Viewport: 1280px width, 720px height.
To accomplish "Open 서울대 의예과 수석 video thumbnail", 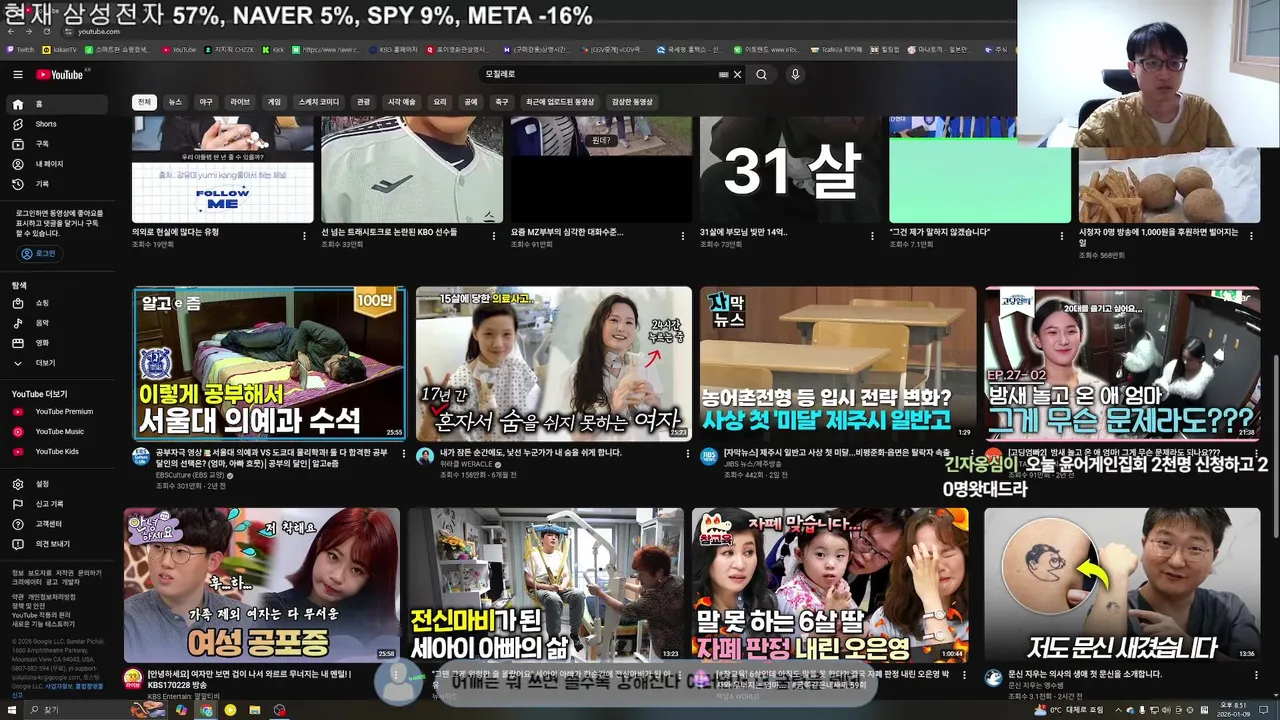I will tap(269, 364).
